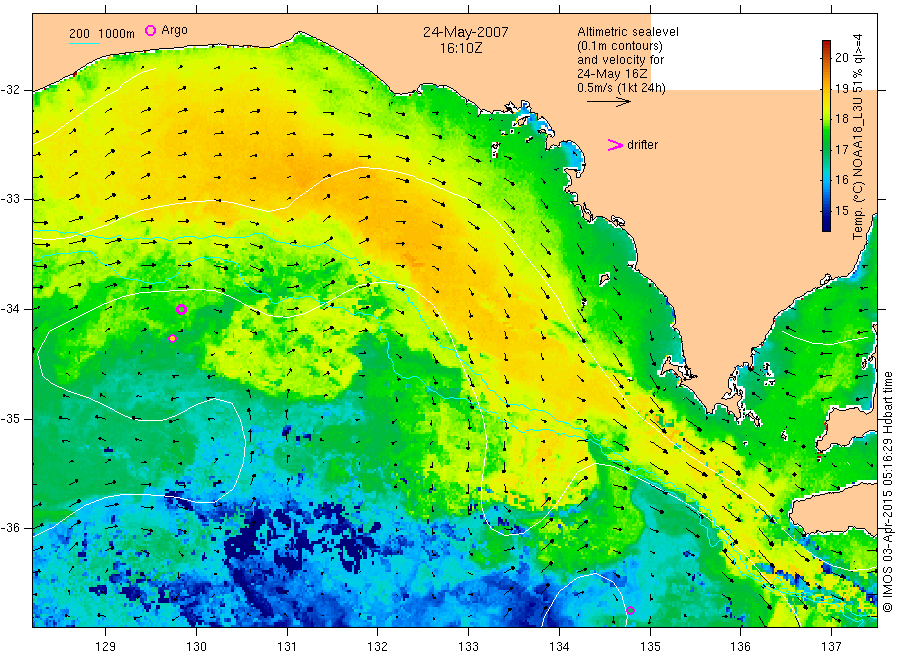The height and width of the screenshot is (660, 900).
Task: Click latitude label -34
Action: [x=10, y=309]
